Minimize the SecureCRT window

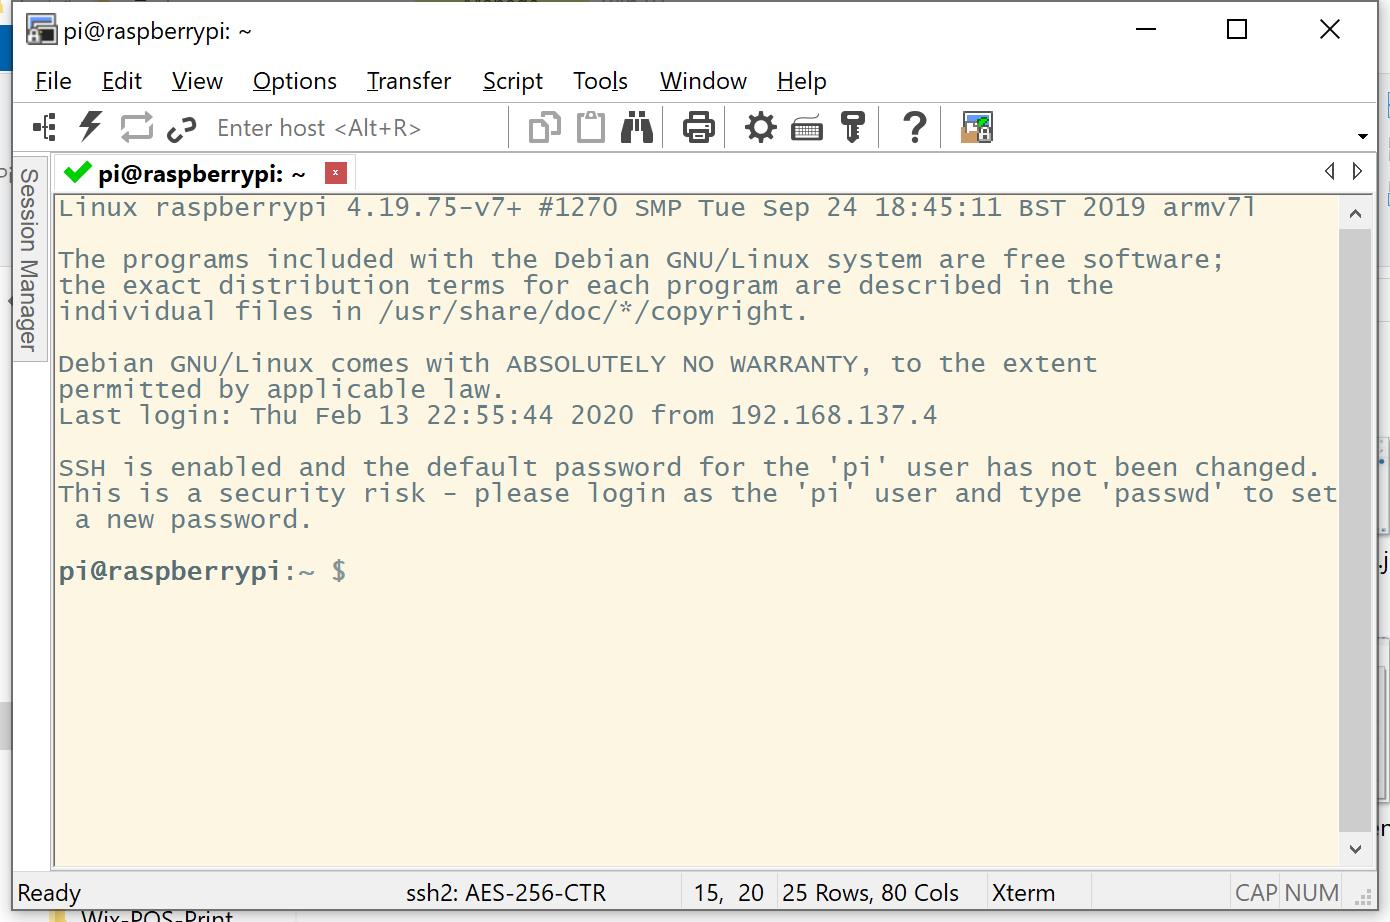point(1146,30)
